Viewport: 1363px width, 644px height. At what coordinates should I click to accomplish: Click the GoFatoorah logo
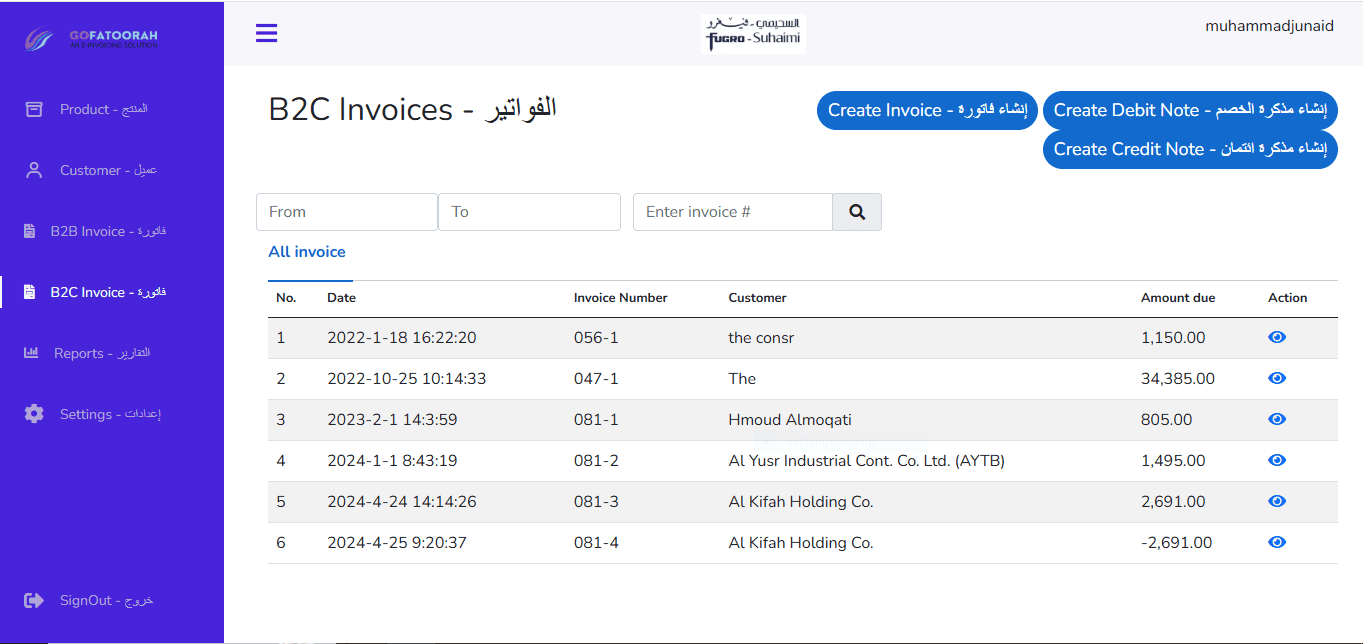[x=91, y=39]
